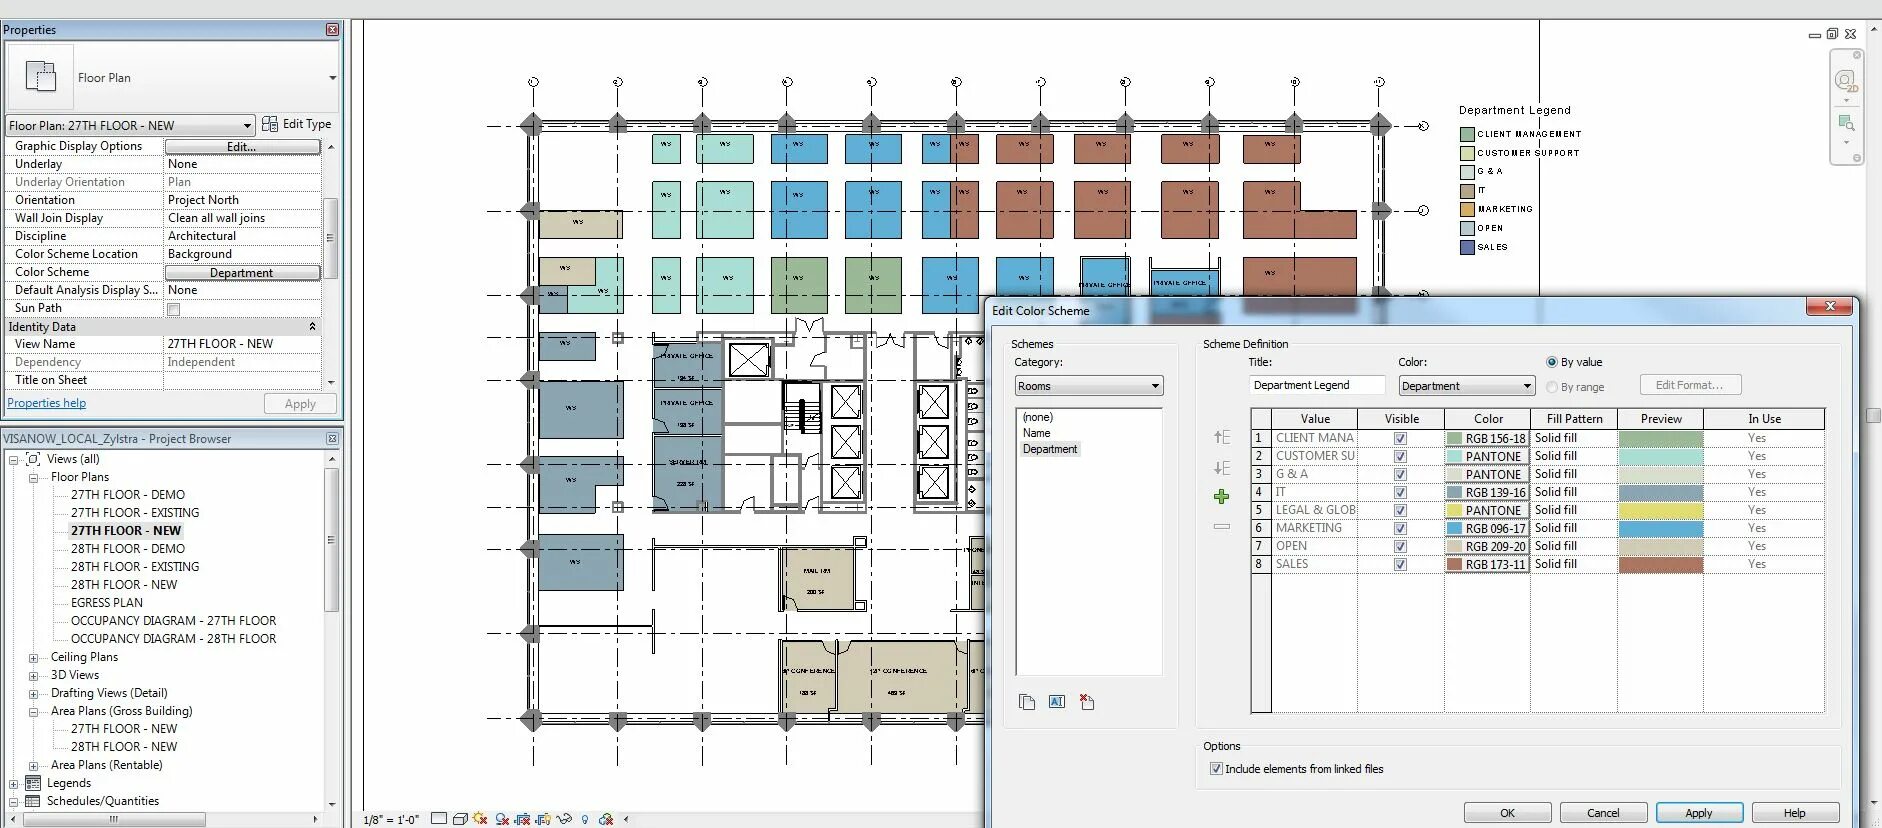The height and width of the screenshot is (828, 1882).
Task: Click the Edit Type icon in Properties
Action: pos(270,124)
